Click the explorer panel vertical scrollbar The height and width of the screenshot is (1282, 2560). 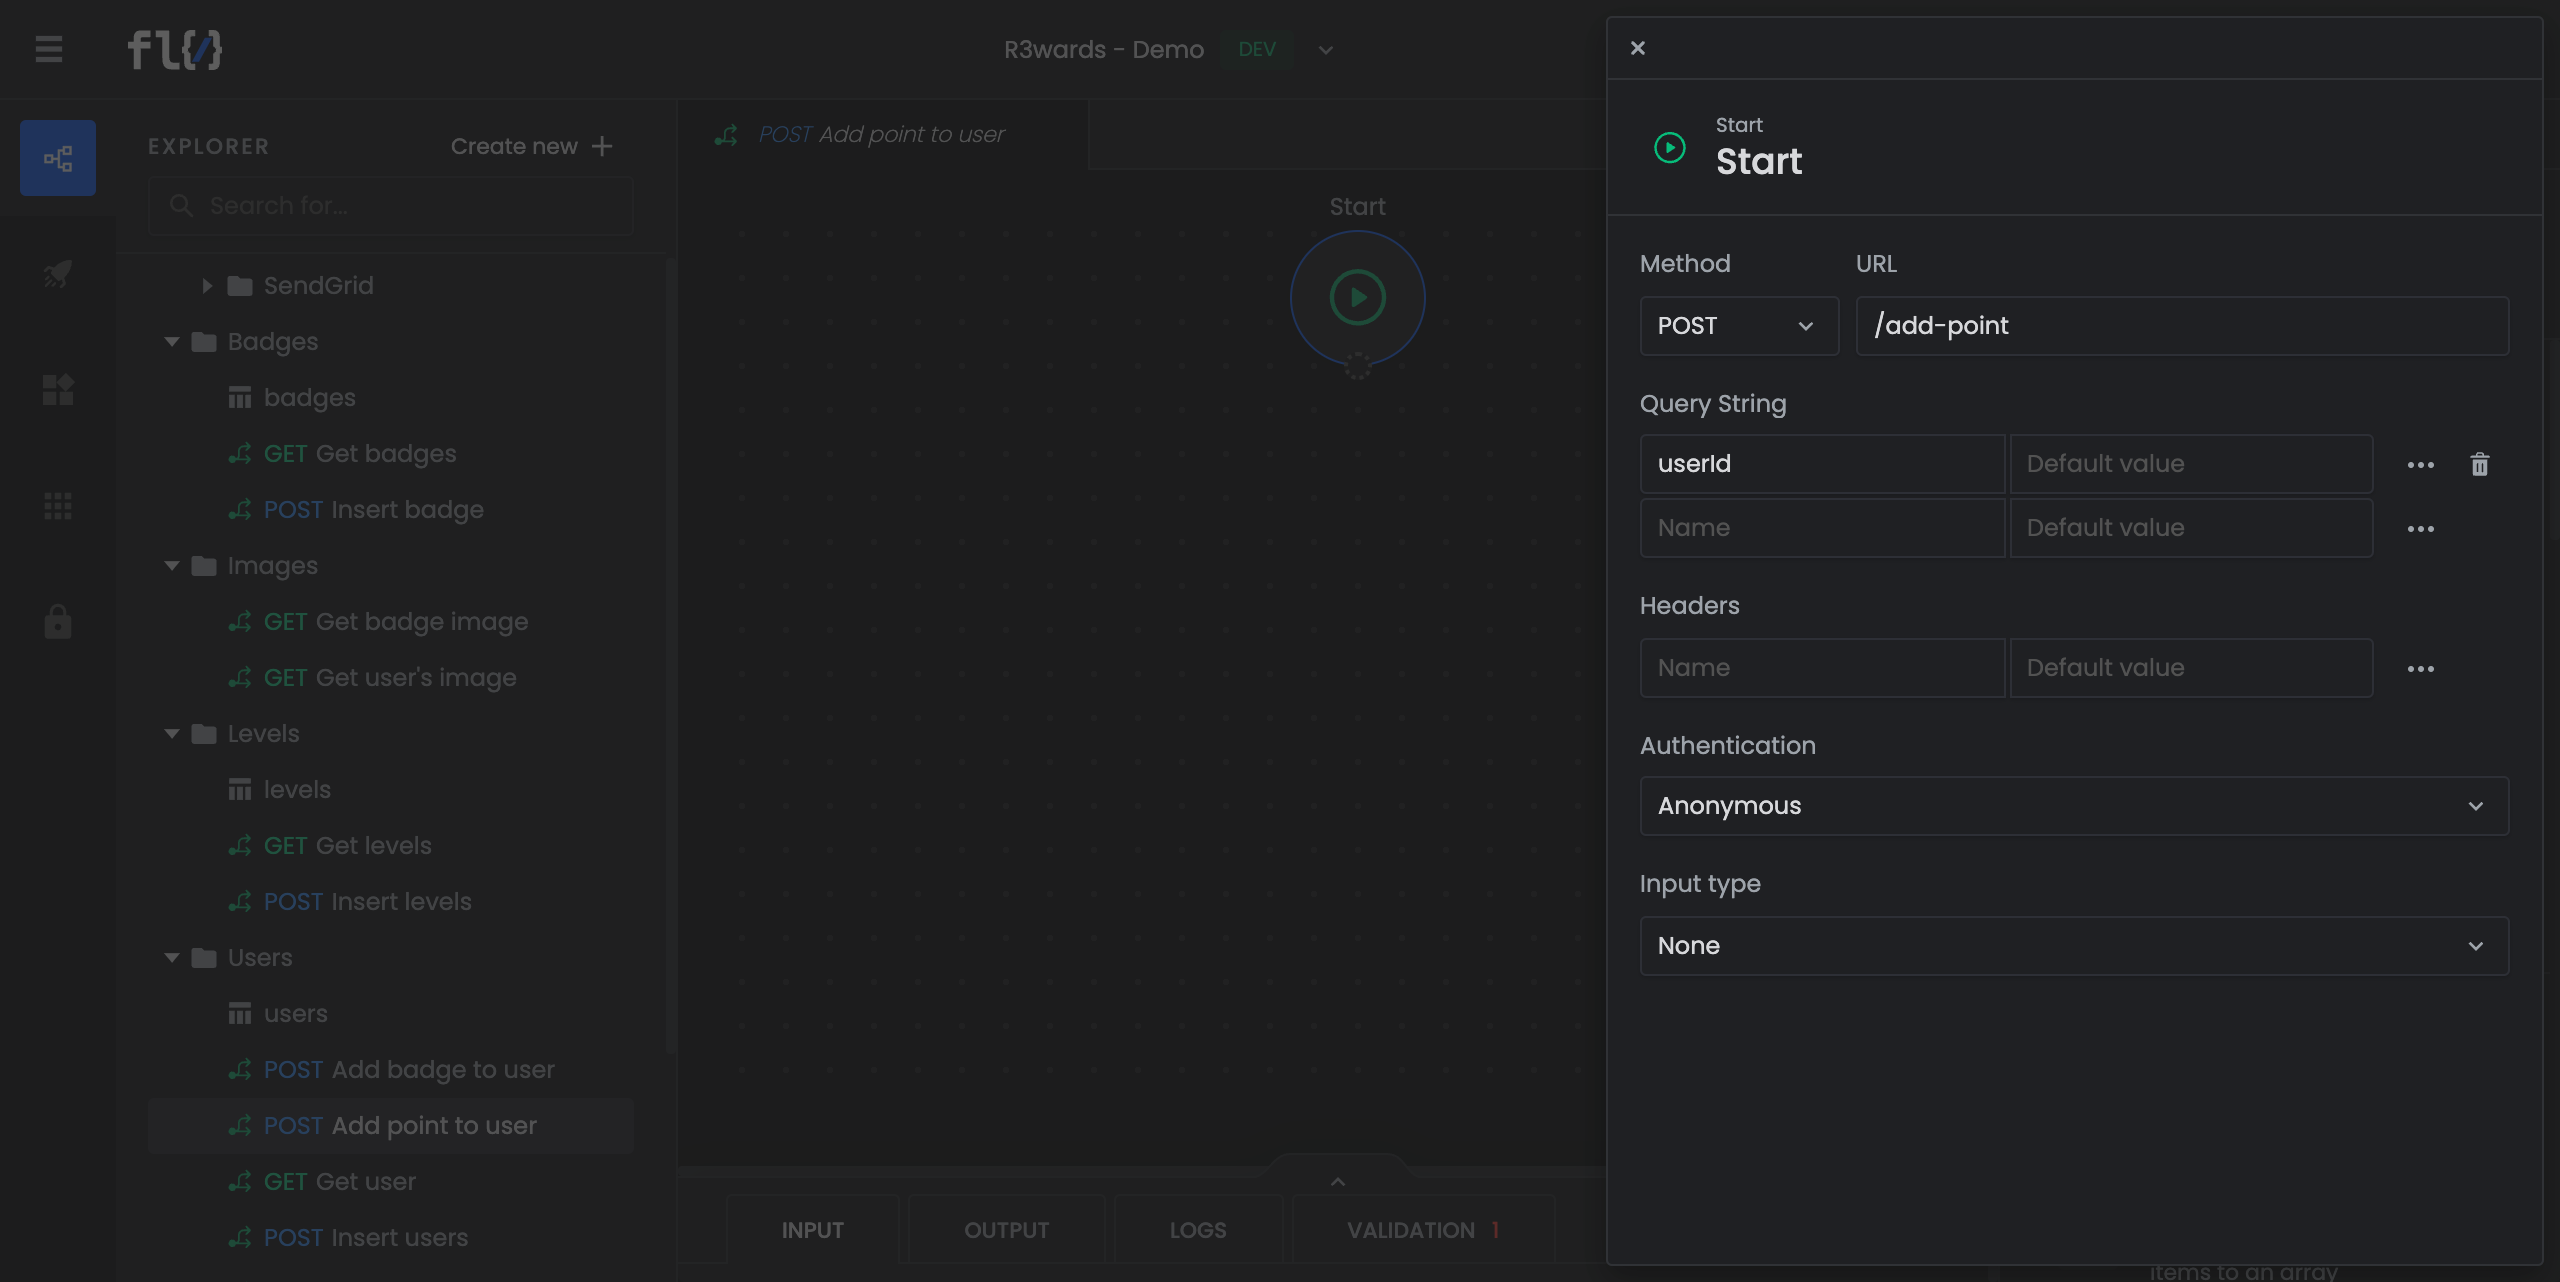click(x=671, y=655)
